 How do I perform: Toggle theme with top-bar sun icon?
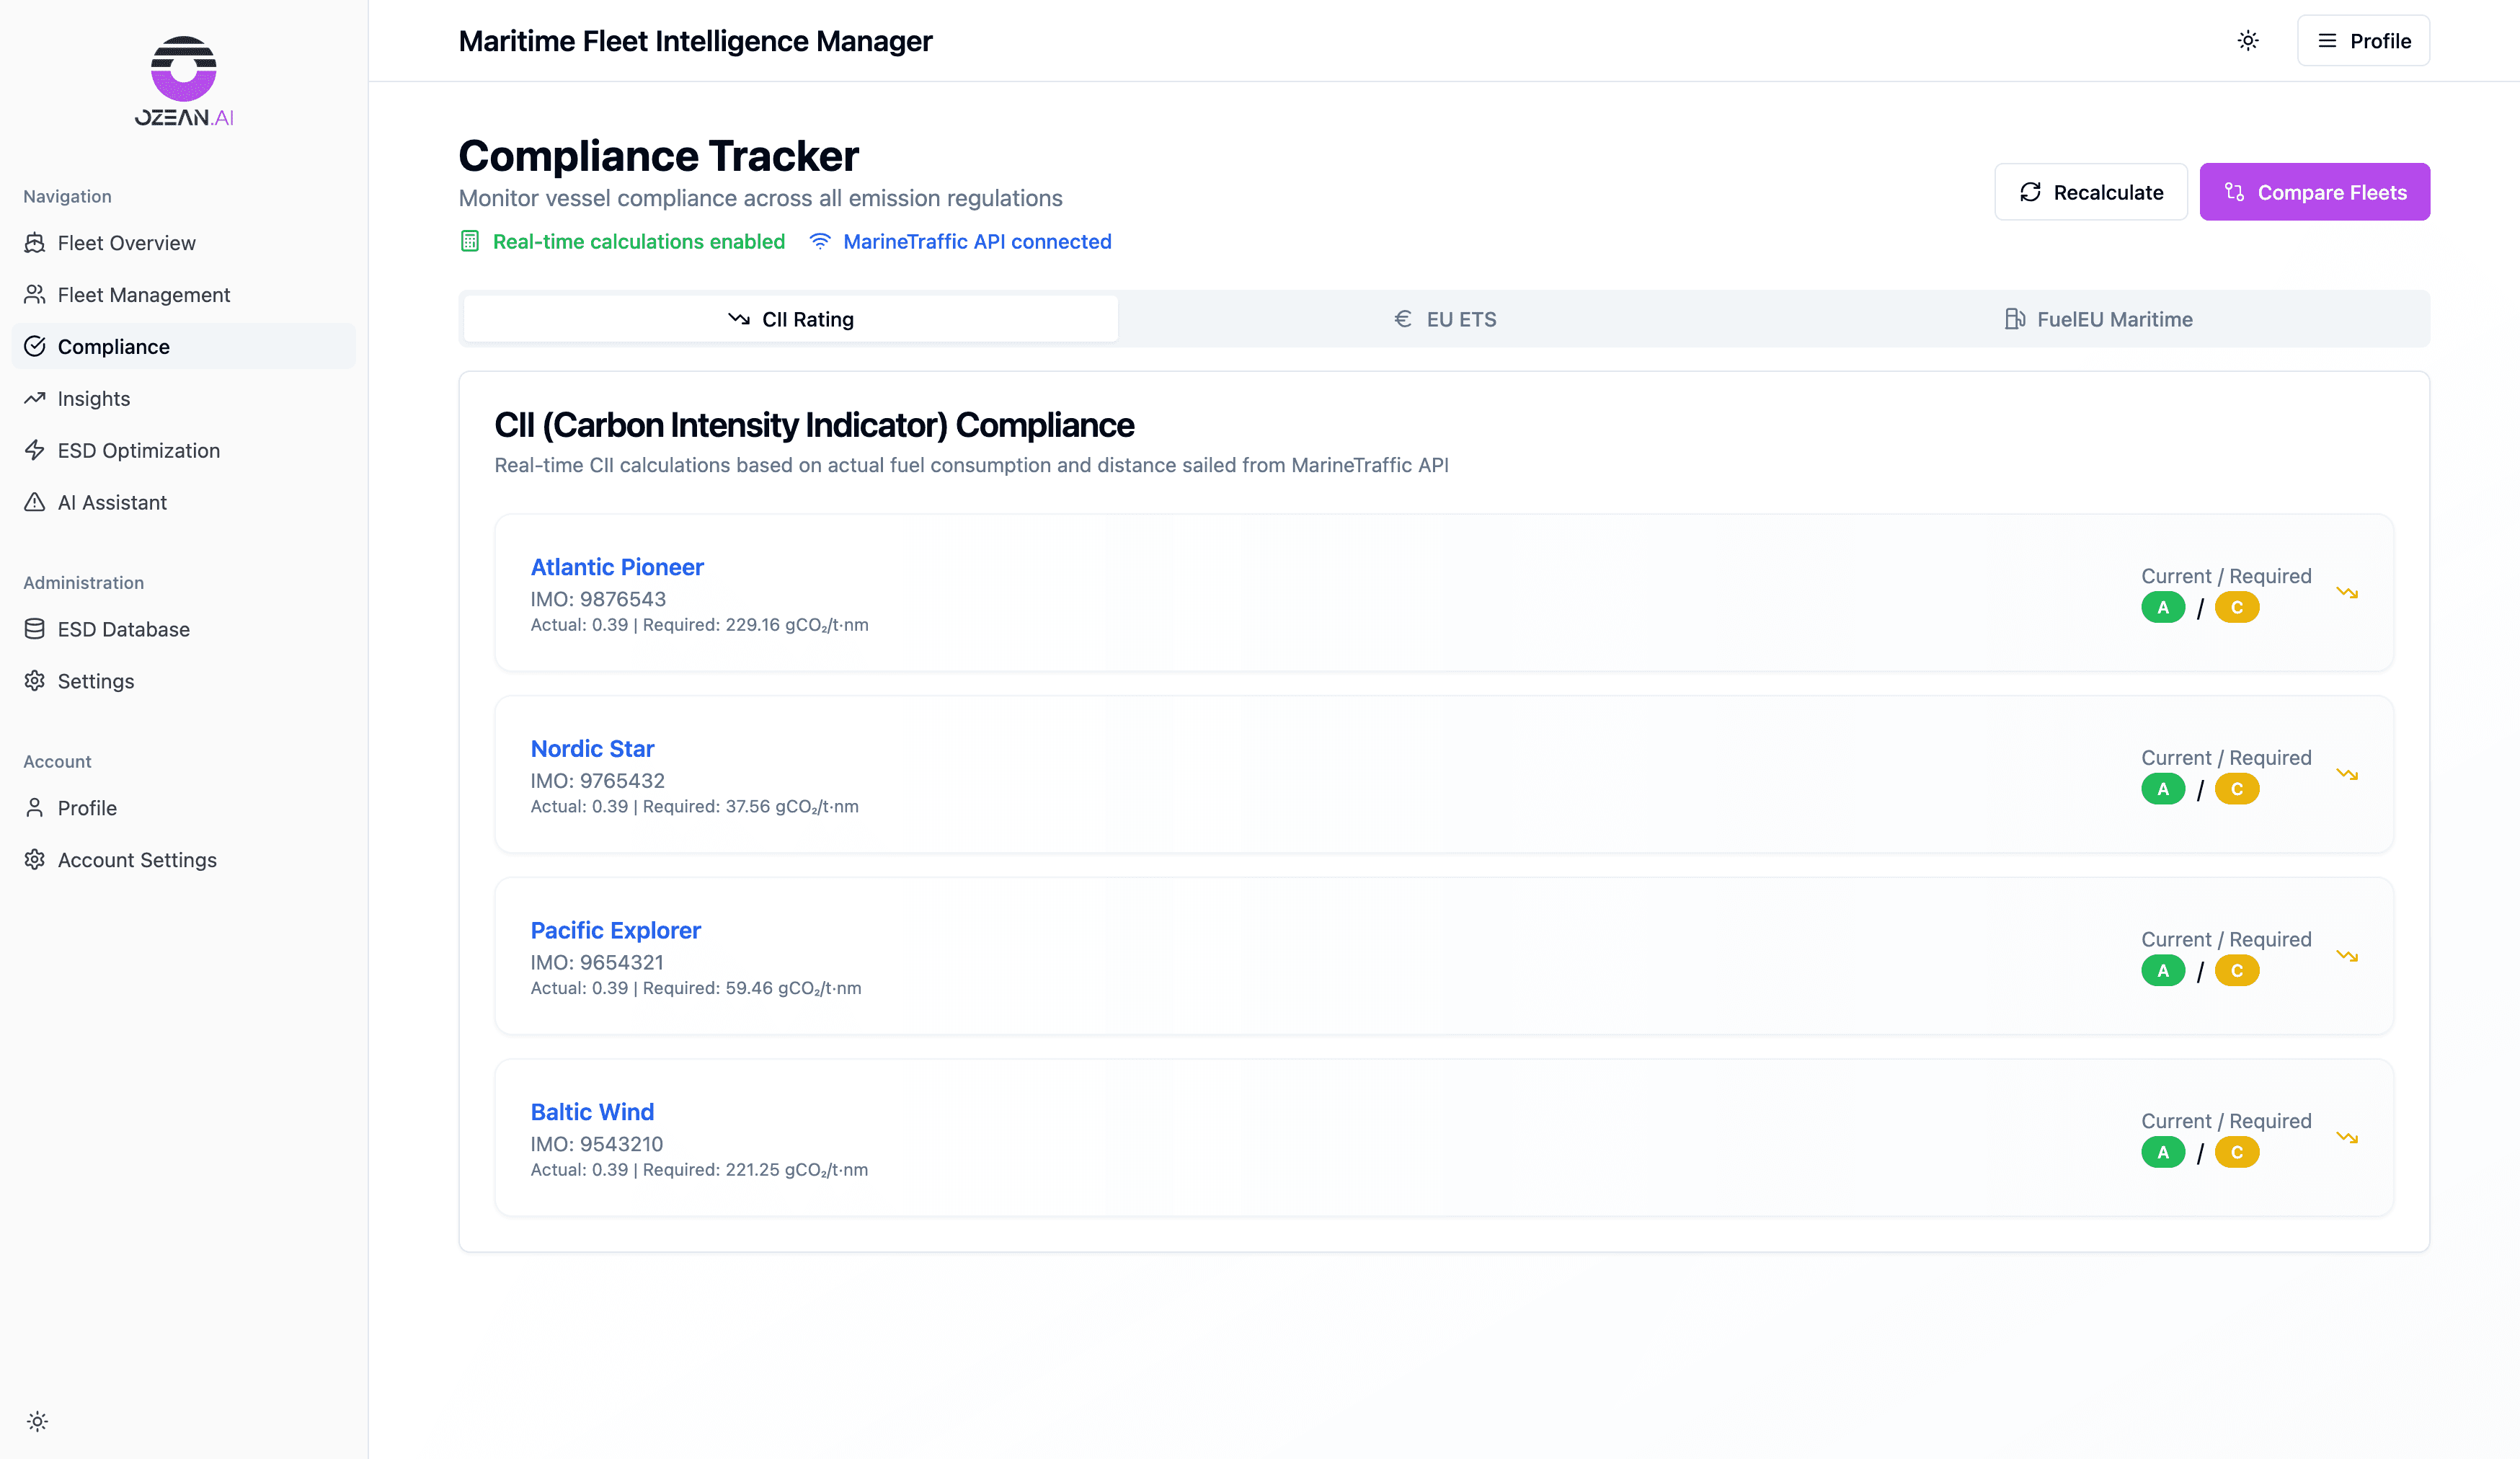click(2247, 41)
